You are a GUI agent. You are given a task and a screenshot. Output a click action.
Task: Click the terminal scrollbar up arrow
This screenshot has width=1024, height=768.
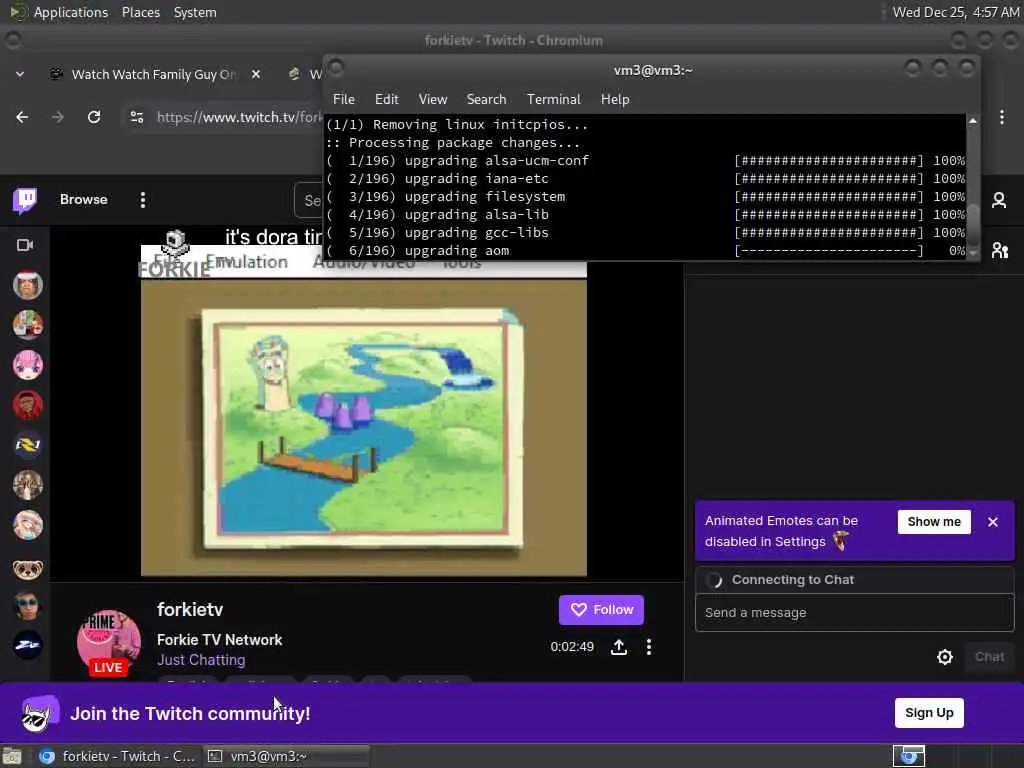click(972, 121)
